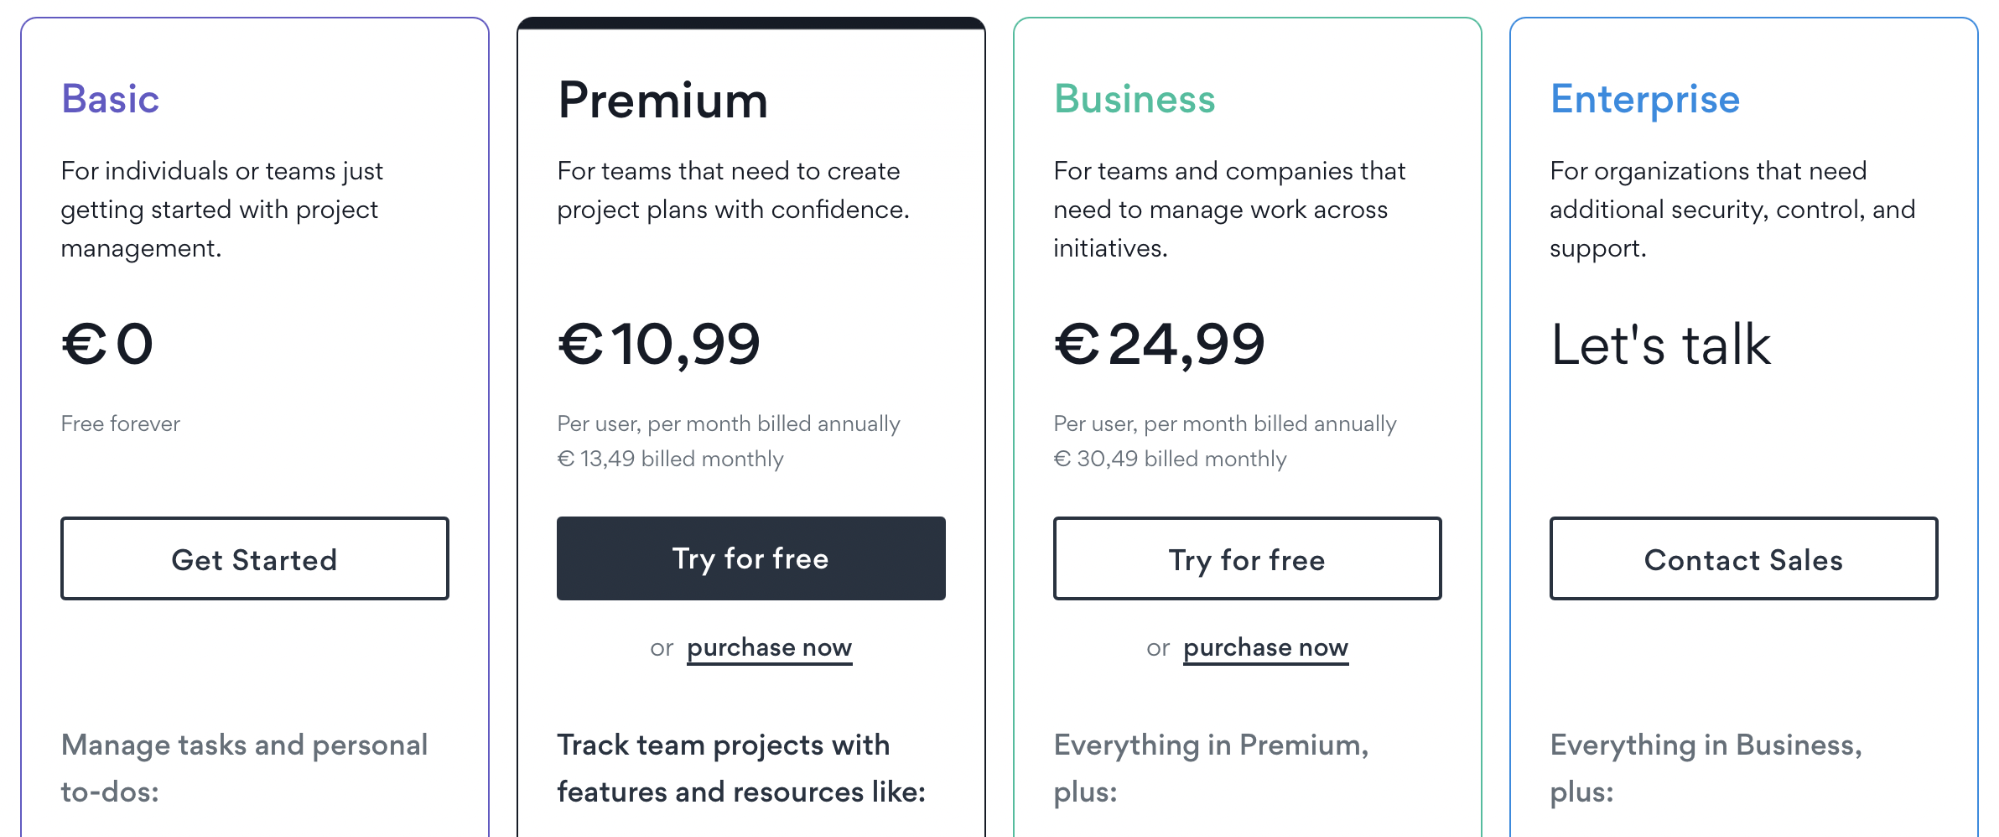The width and height of the screenshot is (1999, 837).
Task: Select the Premium plan heading
Action: point(662,100)
